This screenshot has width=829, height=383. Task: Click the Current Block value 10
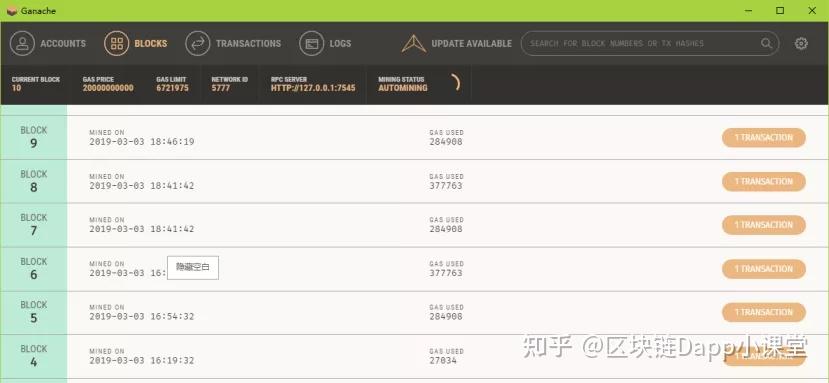[x=16, y=88]
